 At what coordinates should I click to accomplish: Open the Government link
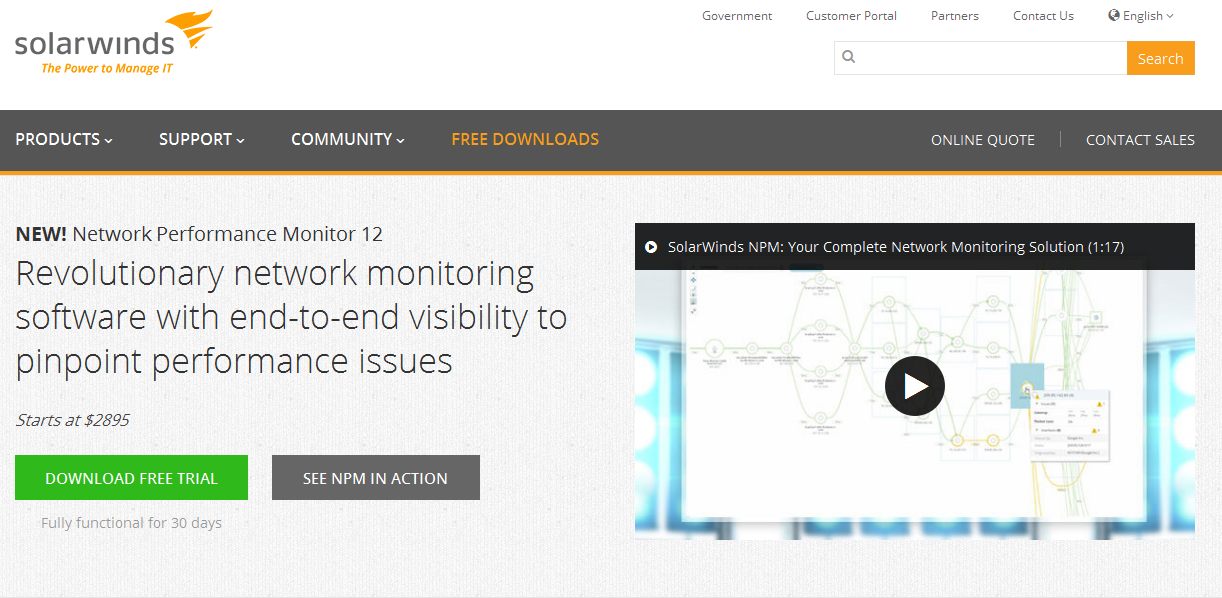pyautogui.click(x=737, y=16)
